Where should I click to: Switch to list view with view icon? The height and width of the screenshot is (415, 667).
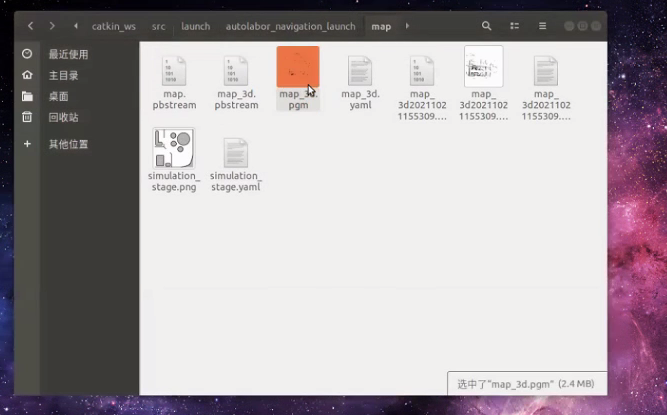[x=516, y=26]
